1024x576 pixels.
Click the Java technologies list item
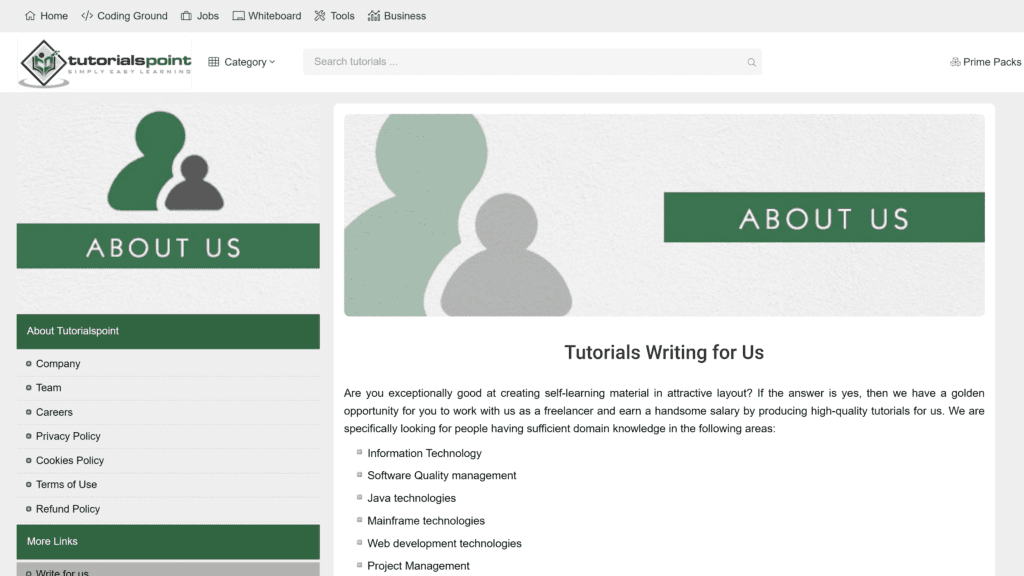[411, 498]
